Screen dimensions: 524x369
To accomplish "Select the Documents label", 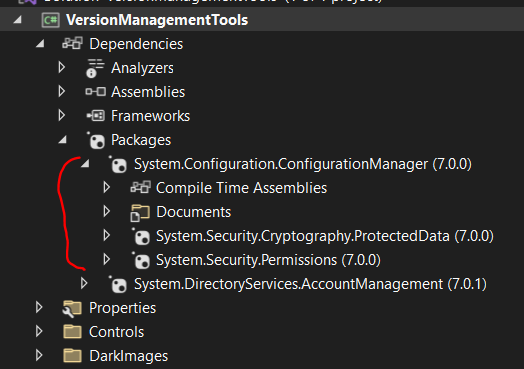I will [x=193, y=212].
